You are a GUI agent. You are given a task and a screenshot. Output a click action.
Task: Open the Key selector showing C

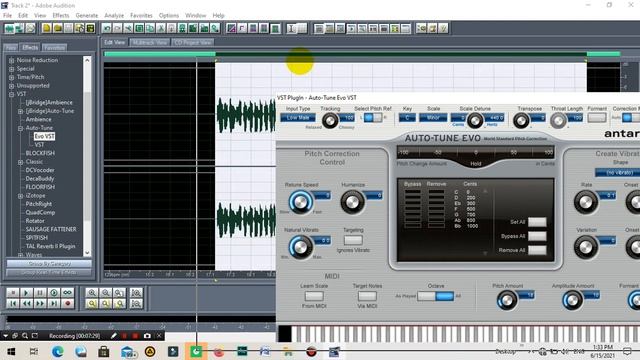407,118
